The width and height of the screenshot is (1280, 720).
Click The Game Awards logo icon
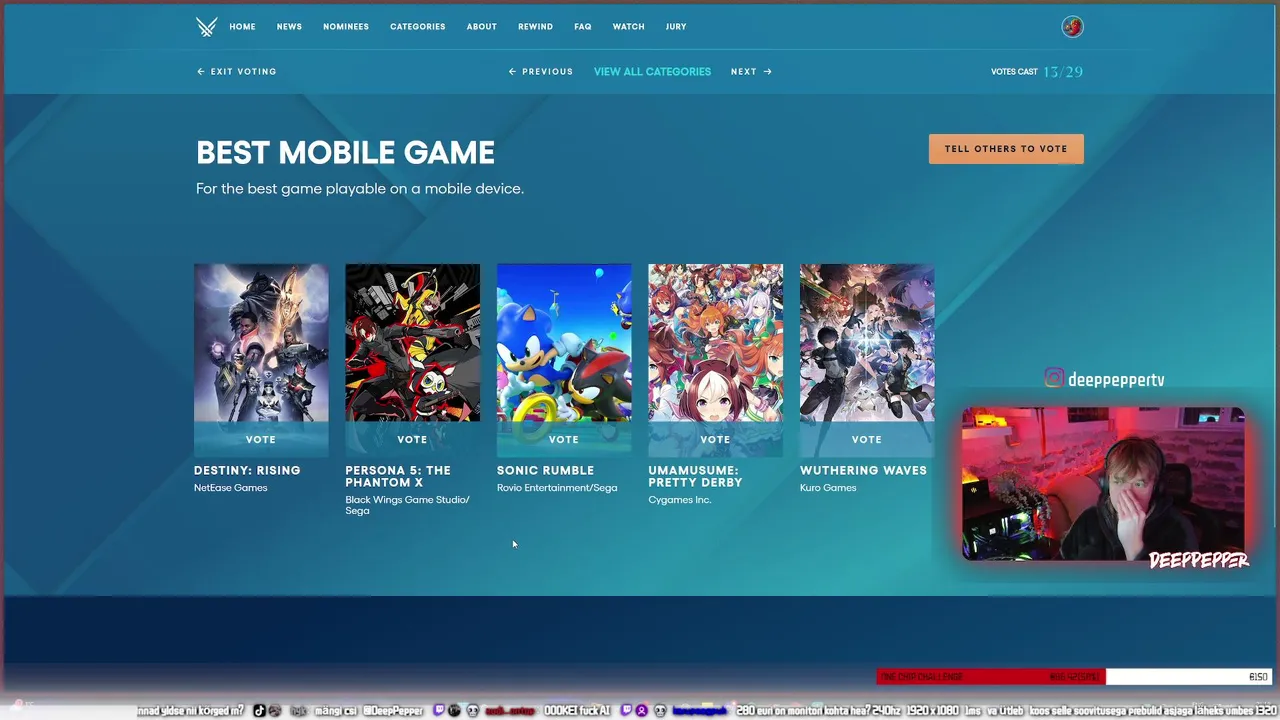[x=206, y=27]
